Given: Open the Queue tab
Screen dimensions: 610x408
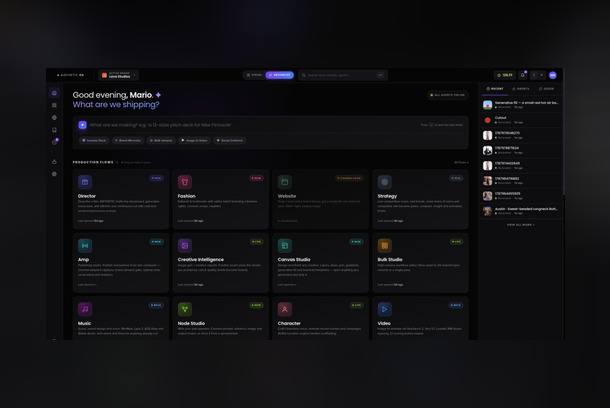Looking at the screenshot, I should click(546, 89).
